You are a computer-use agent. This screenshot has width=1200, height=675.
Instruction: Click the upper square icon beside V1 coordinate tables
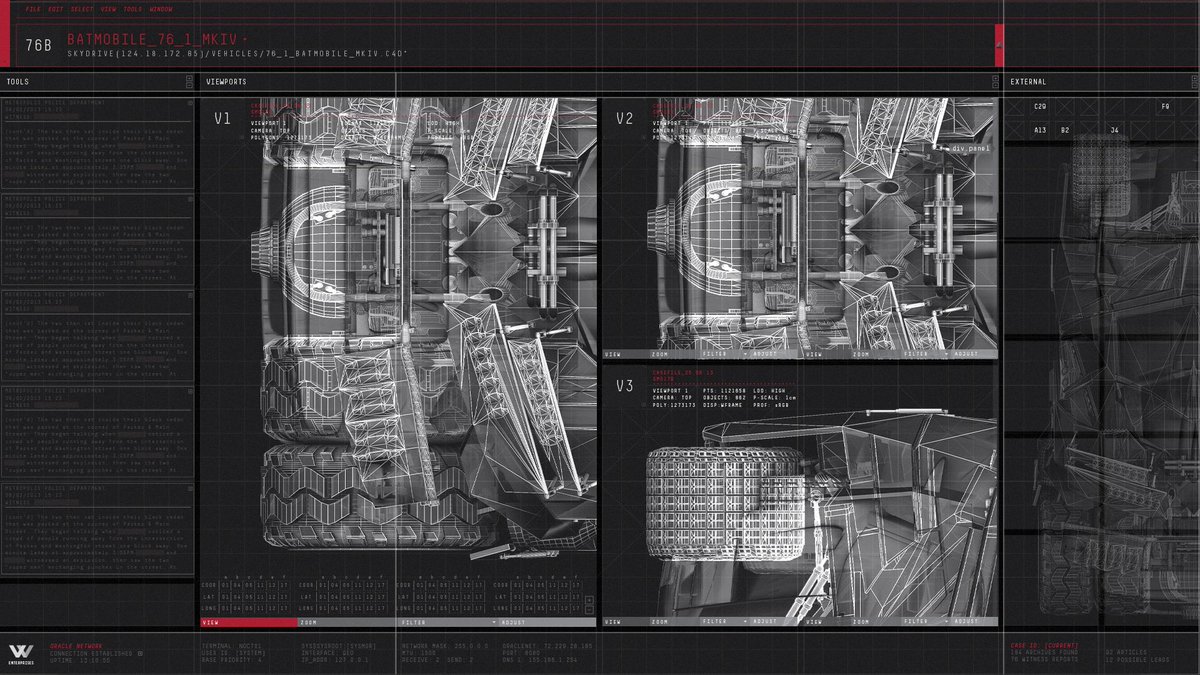click(x=589, y=600)
